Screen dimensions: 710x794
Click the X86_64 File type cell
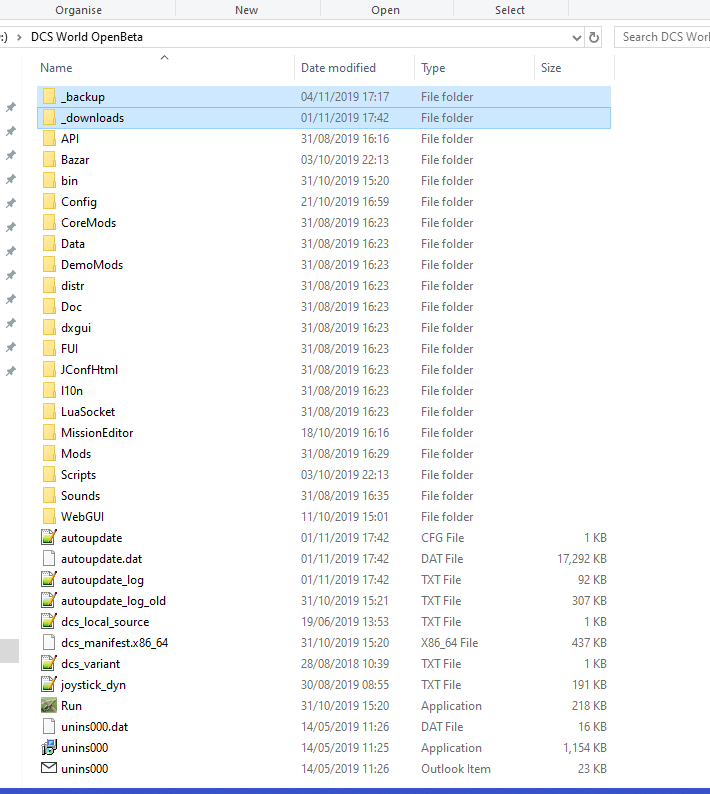coord(449,643)
